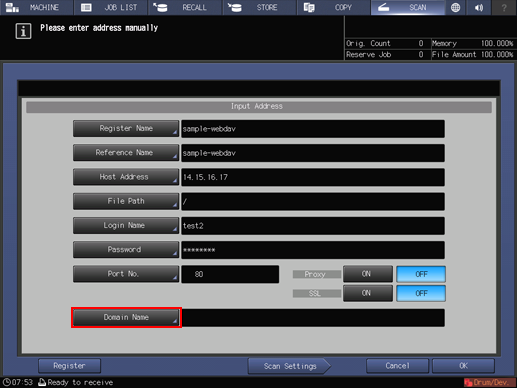Open the RECALL tab
The height and width of the screenshot is (388, 517).
point(185,7)
